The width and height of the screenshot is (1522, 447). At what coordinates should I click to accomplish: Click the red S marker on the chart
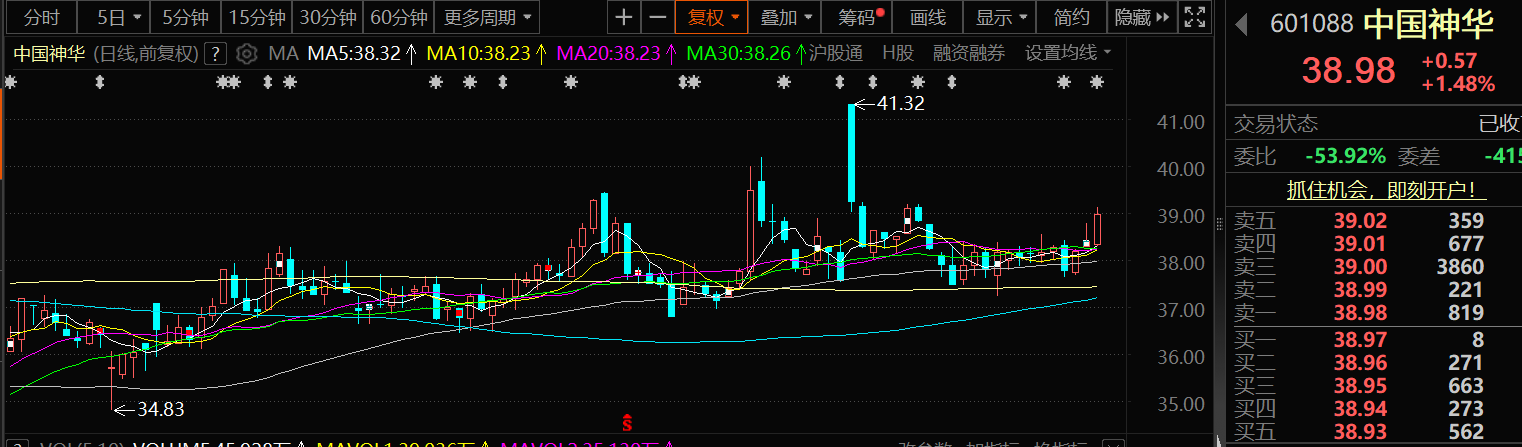click(x=627, y=424)
